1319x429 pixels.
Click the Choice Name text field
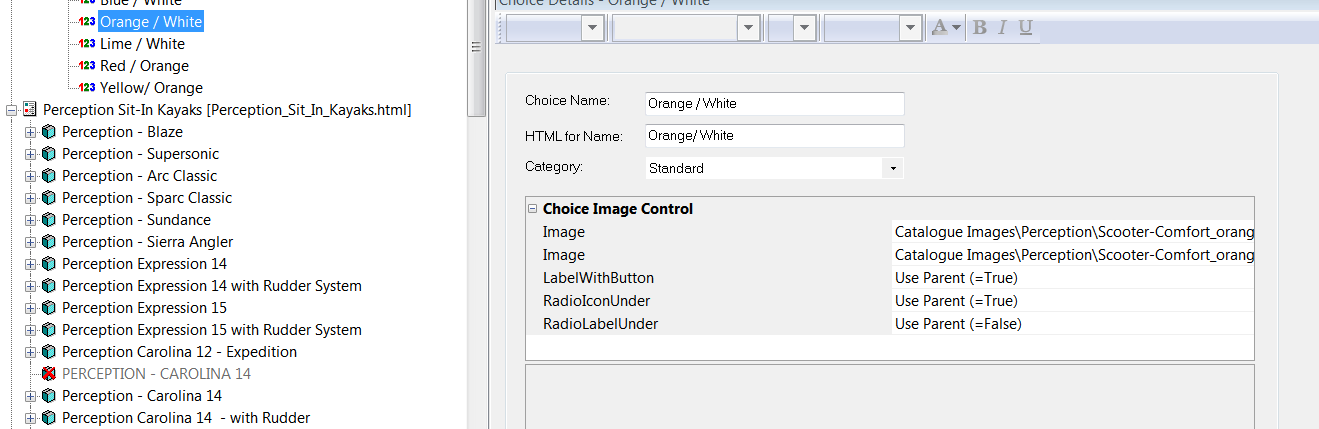tap(774, 103)
